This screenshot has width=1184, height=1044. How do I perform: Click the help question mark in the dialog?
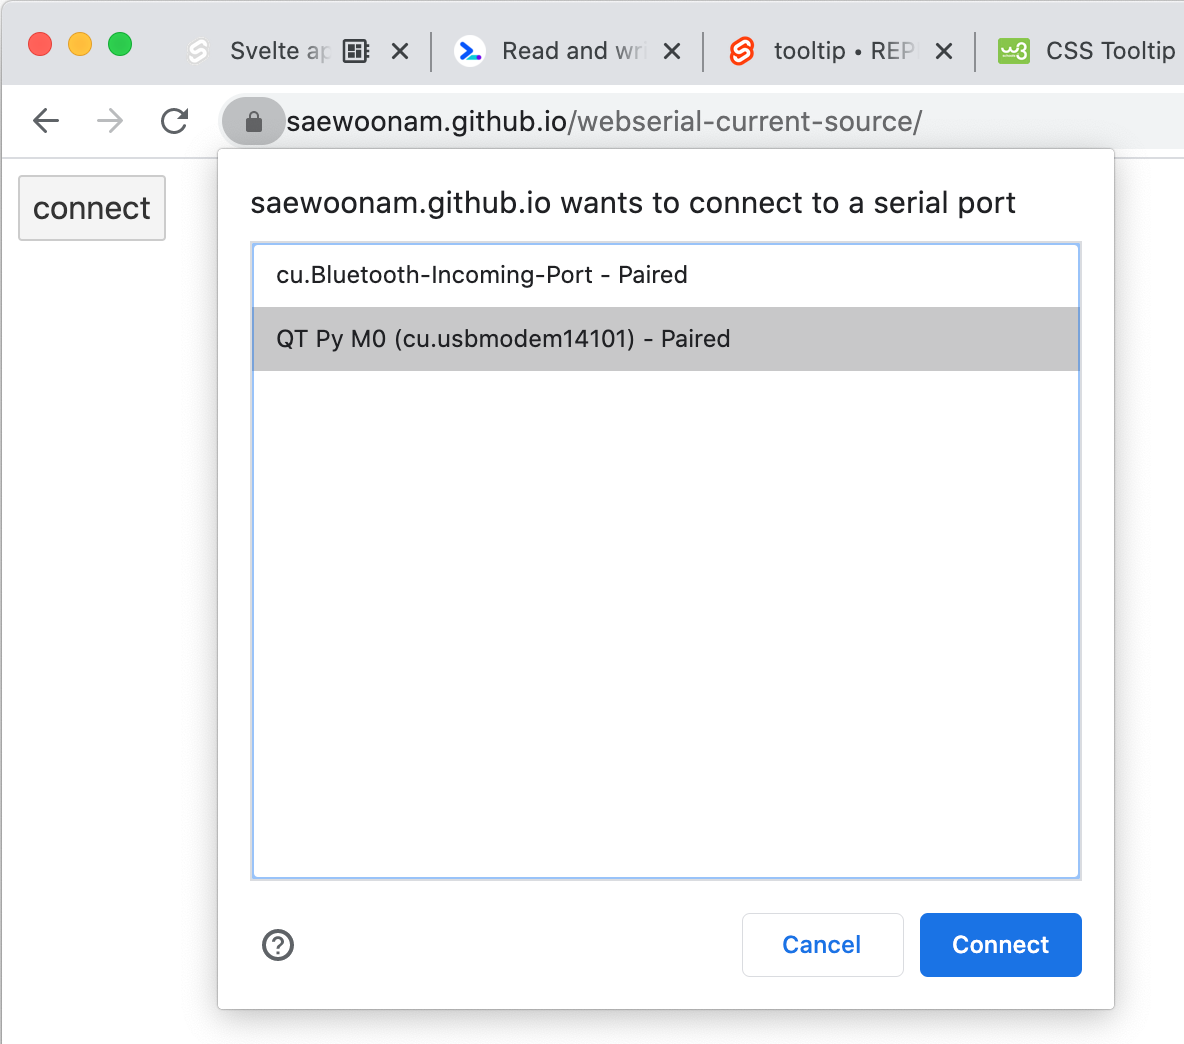coord(278,945)
